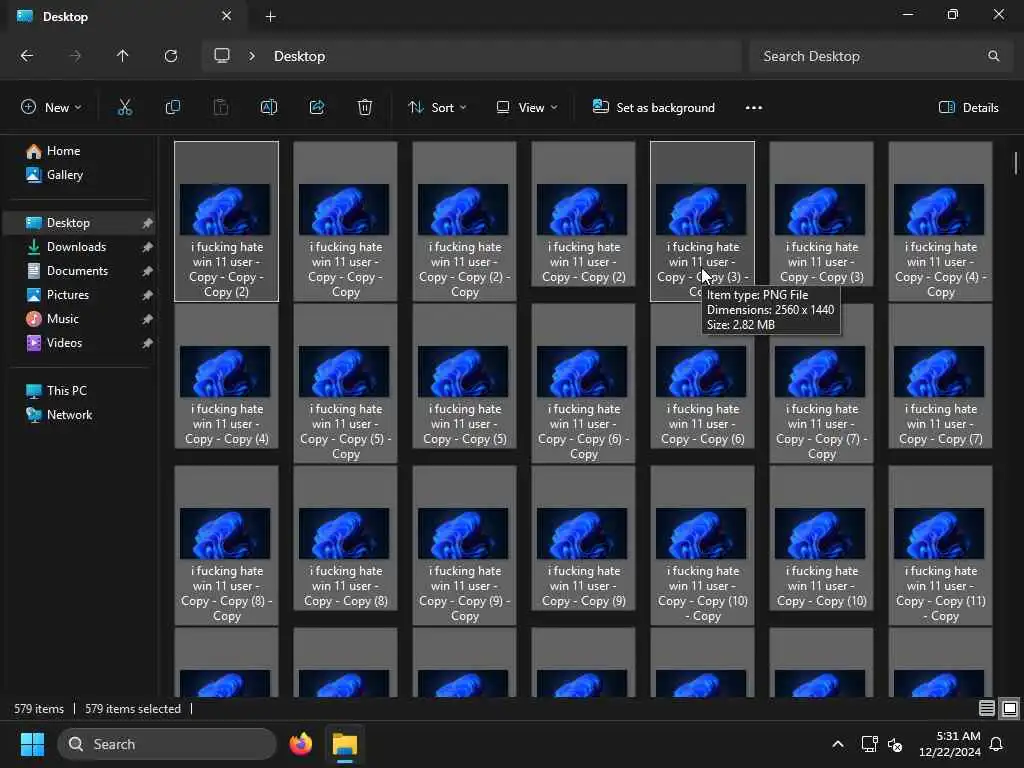Click the network tray icon
The height and width of the screenshot is (768, 1024).
[x=869, y=744]
